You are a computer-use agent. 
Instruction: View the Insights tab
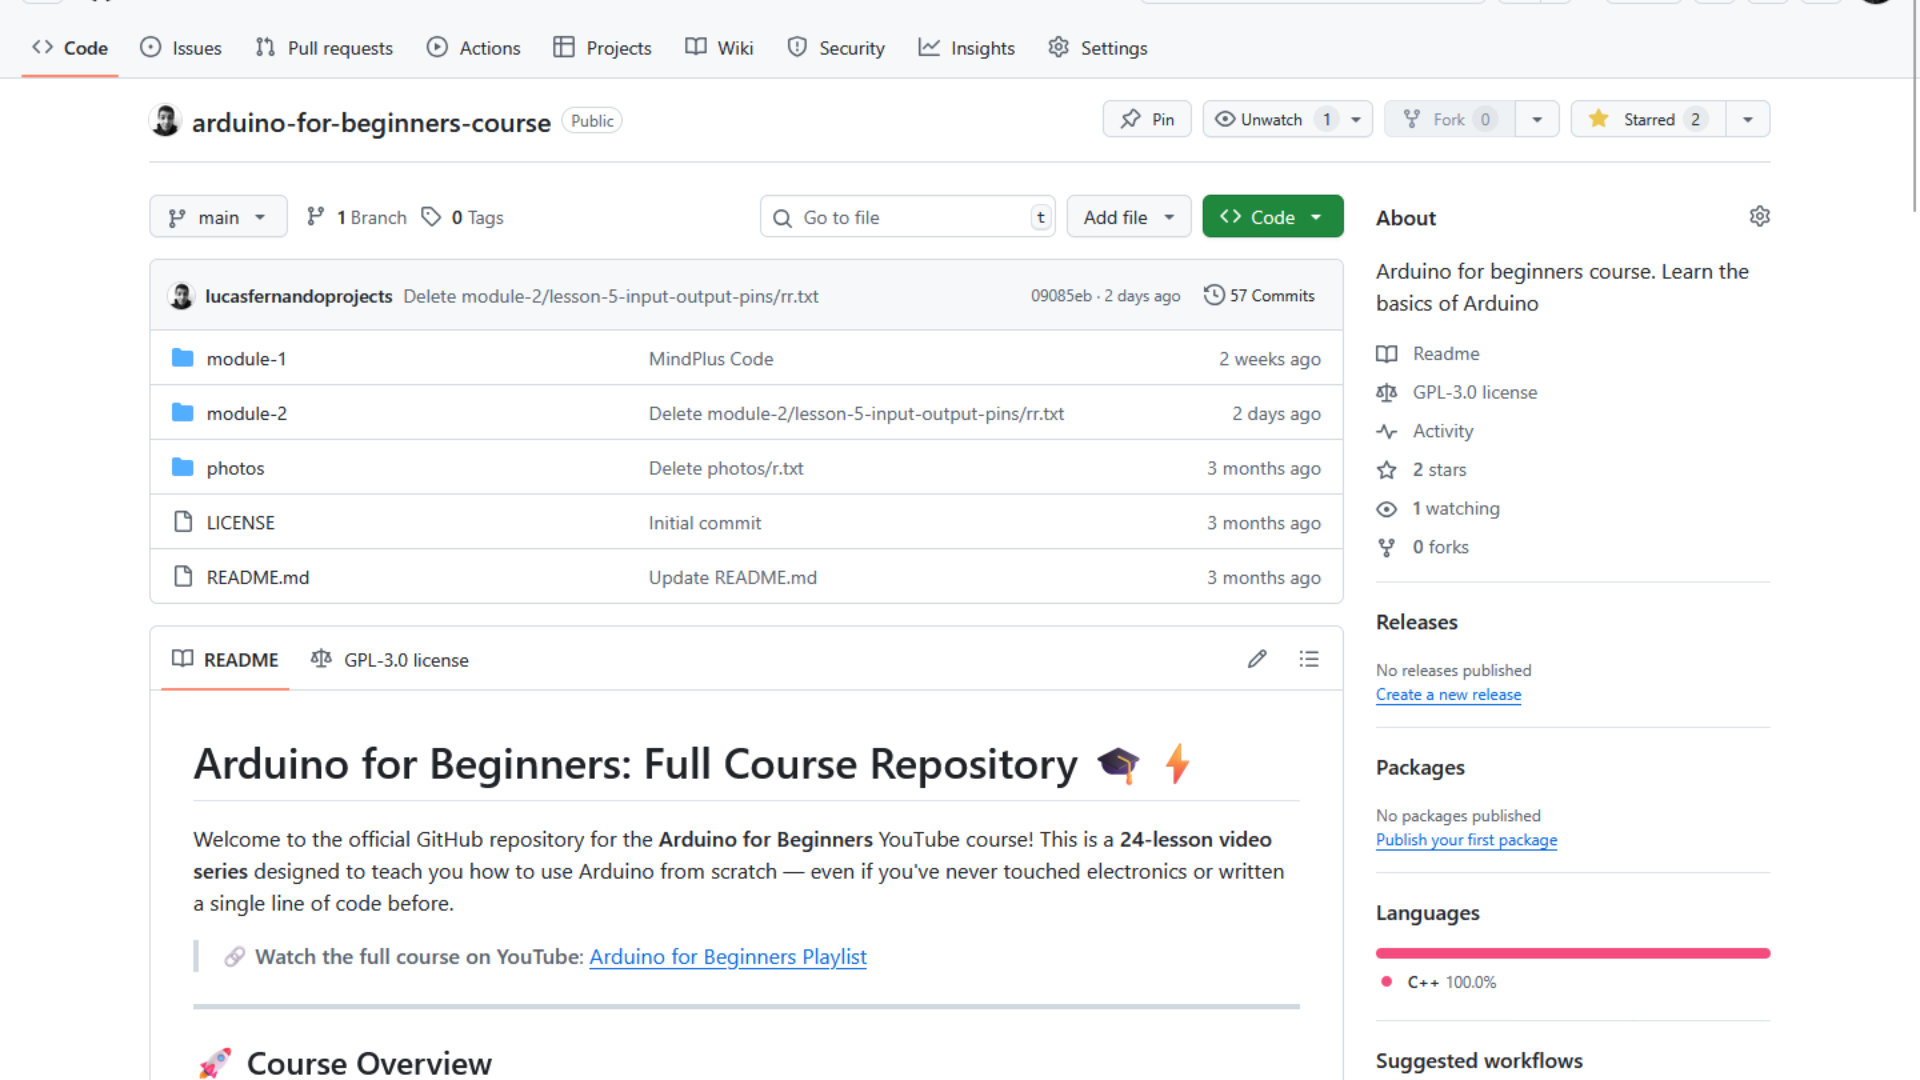pyautogui.click(x=967, y=48)
